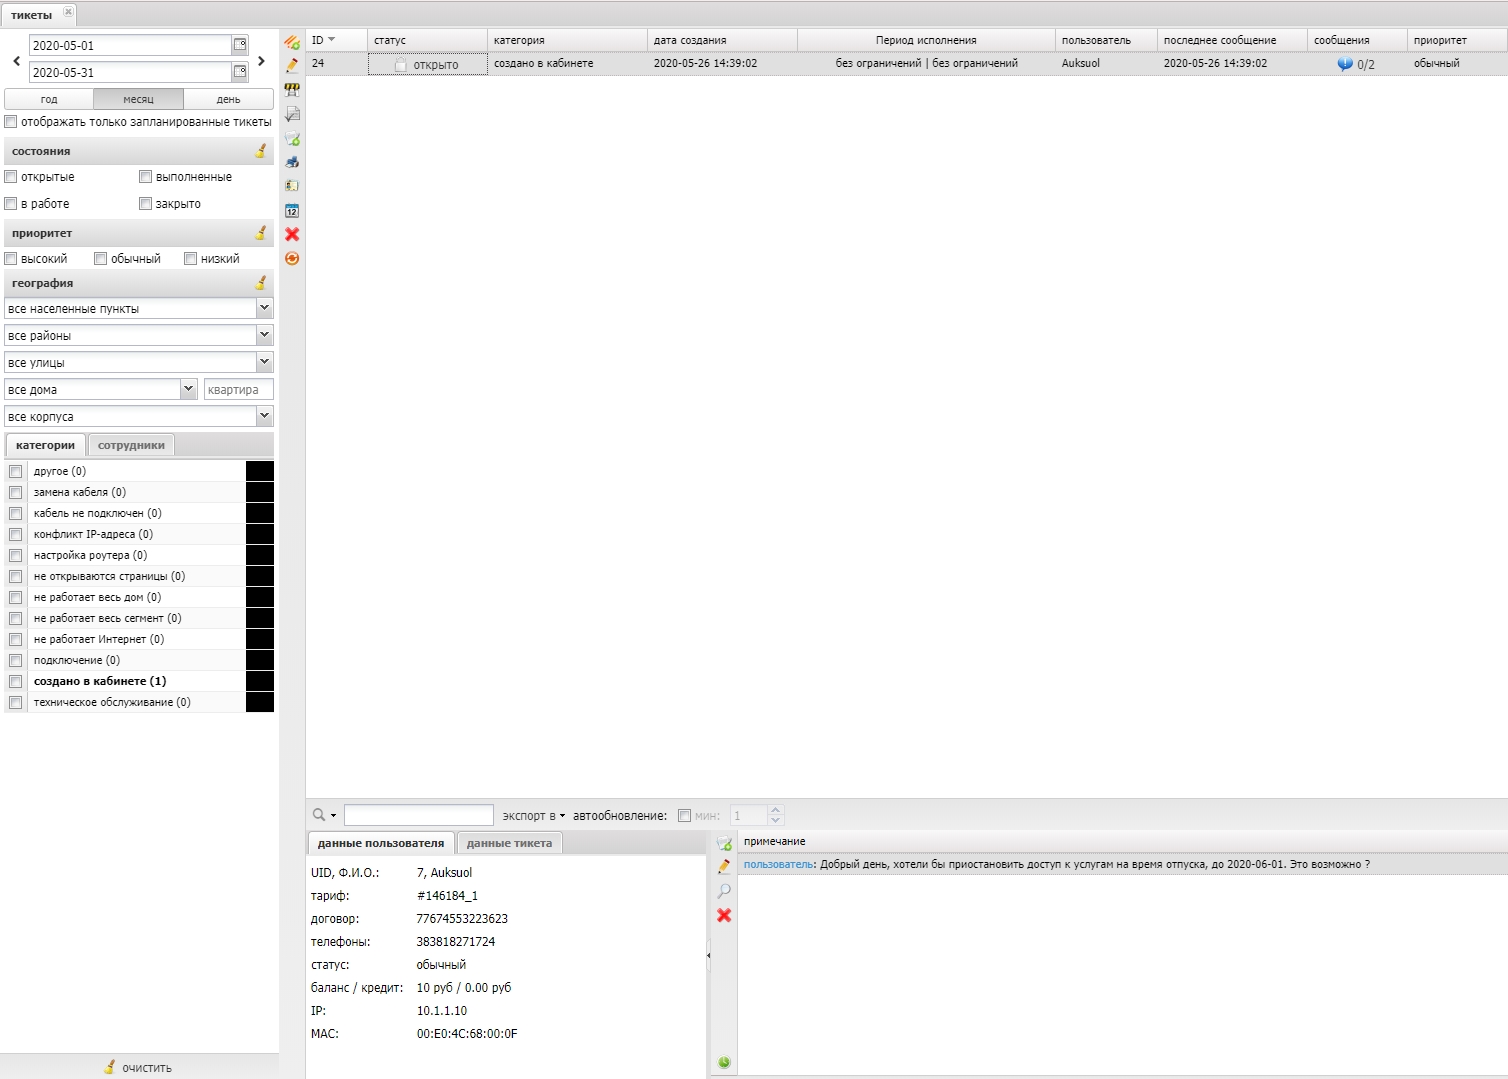
Task: Switch to the 'данные тикета' tab
Action: tap(509, 843)
